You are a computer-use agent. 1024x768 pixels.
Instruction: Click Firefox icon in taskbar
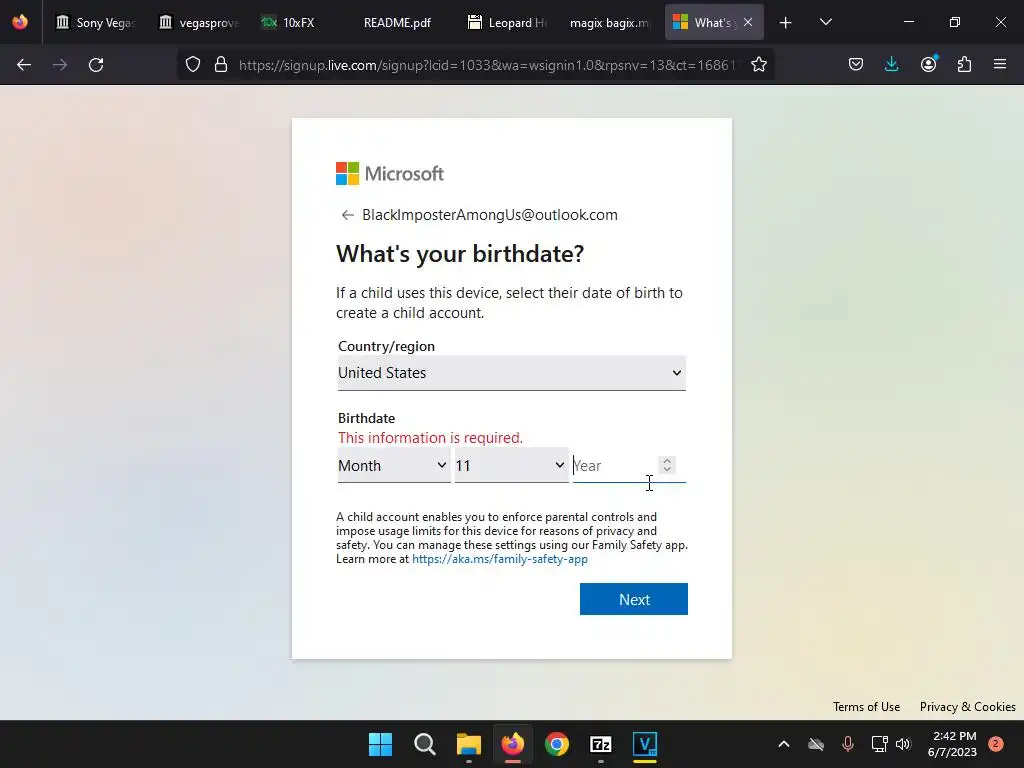point(513,744)
